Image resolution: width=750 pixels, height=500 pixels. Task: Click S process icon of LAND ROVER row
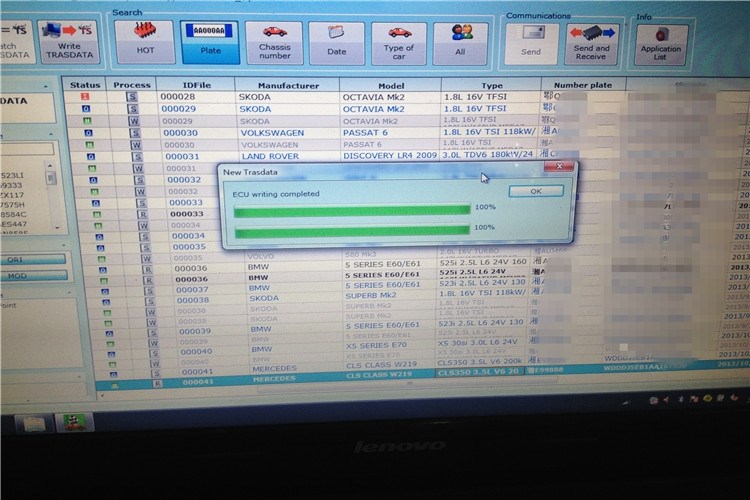pos(138,156)
